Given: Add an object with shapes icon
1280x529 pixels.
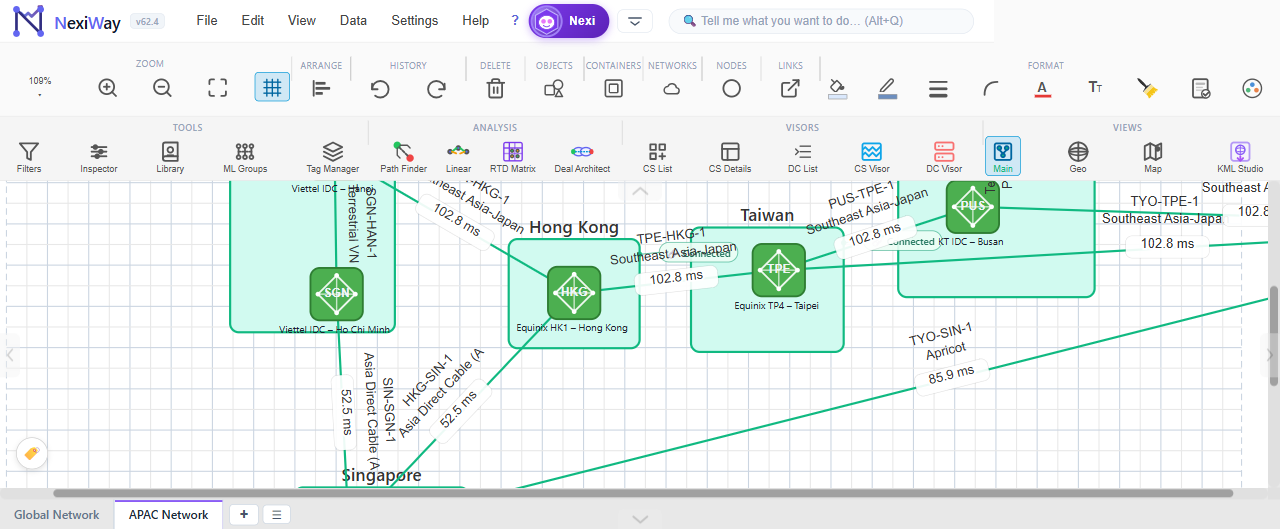Looking at the screenshot, I should tap(554, 88).
